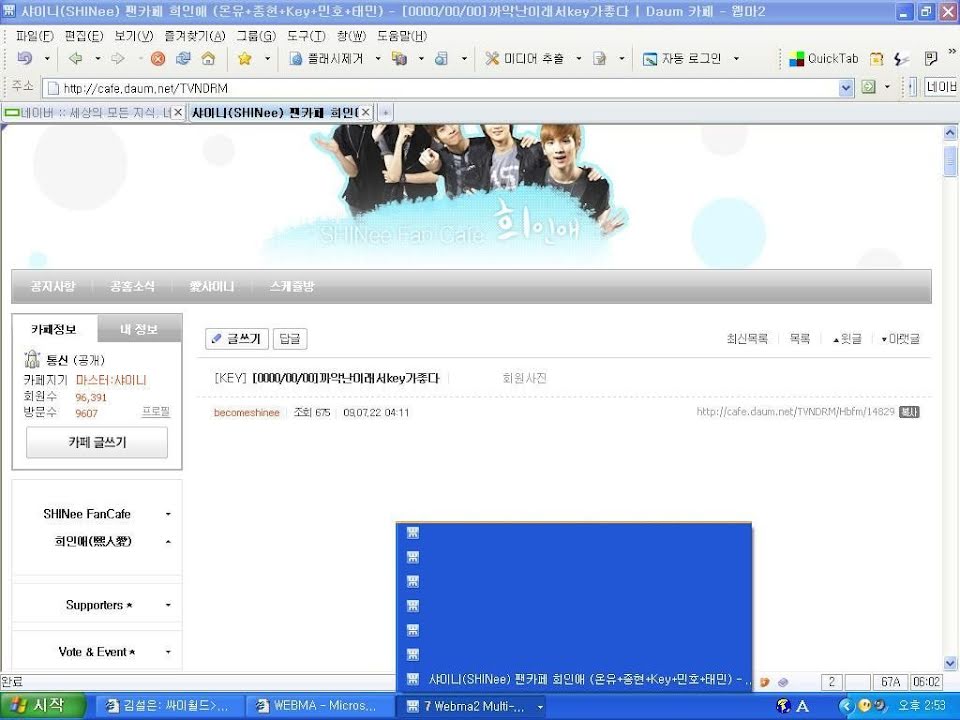Screen dimensions: 960x720
Task: Copy post URL with 복사 button
Action: pos(909,413)
